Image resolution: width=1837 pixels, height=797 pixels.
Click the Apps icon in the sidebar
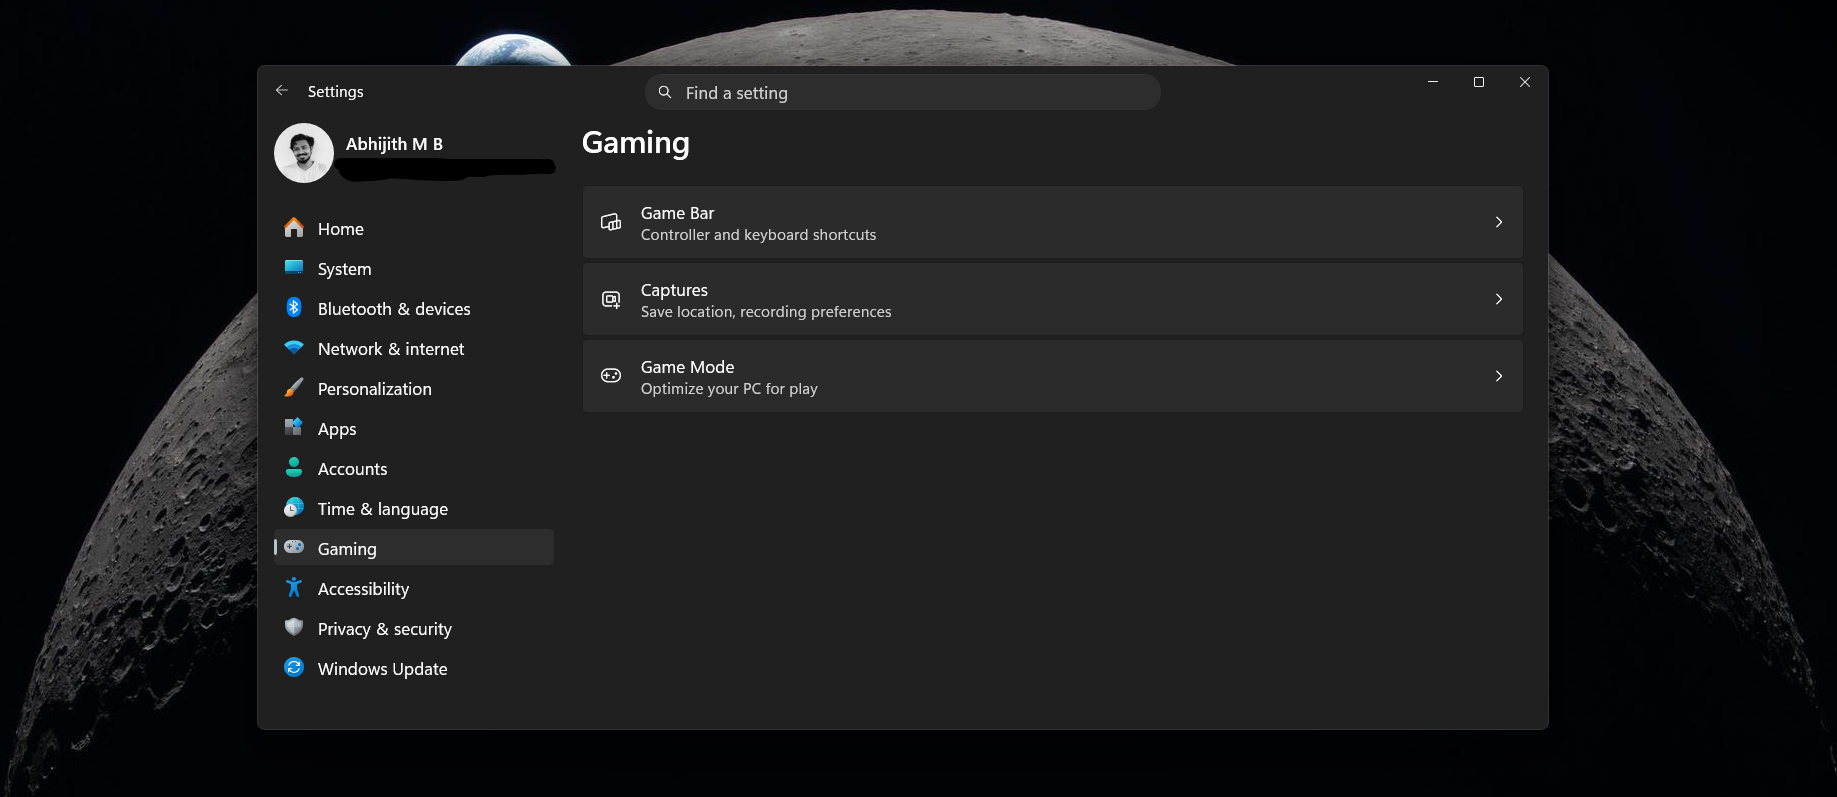pyautogui.click(x=294, y=427)
